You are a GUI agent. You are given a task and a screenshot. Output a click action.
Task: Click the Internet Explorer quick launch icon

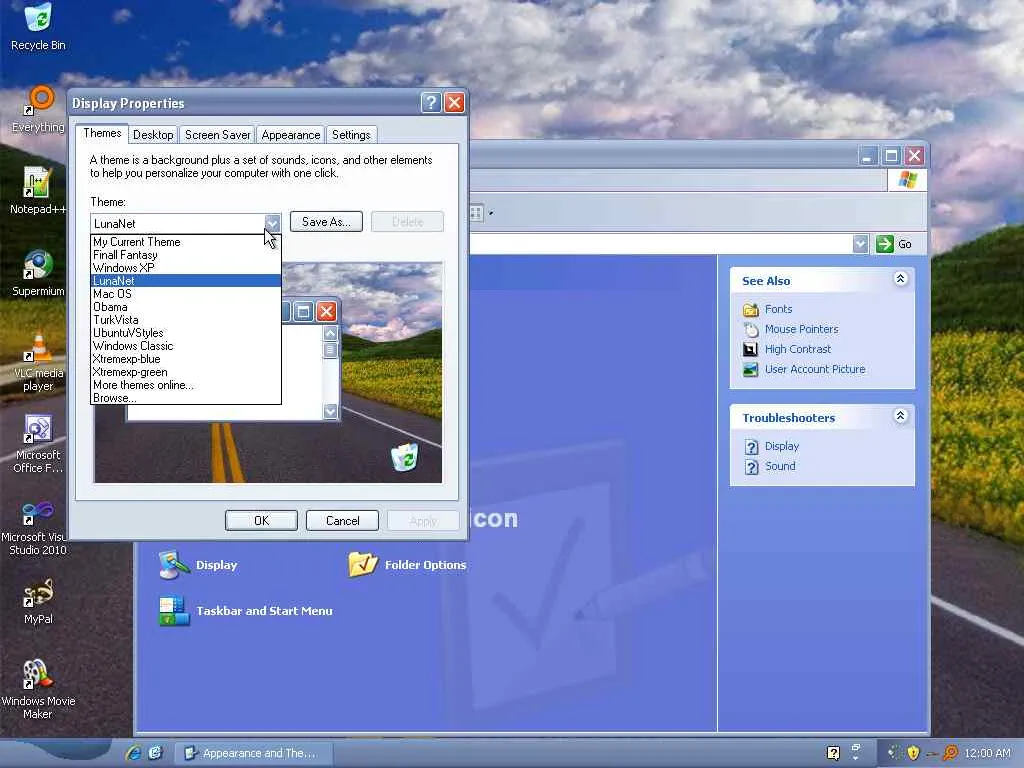133,753
